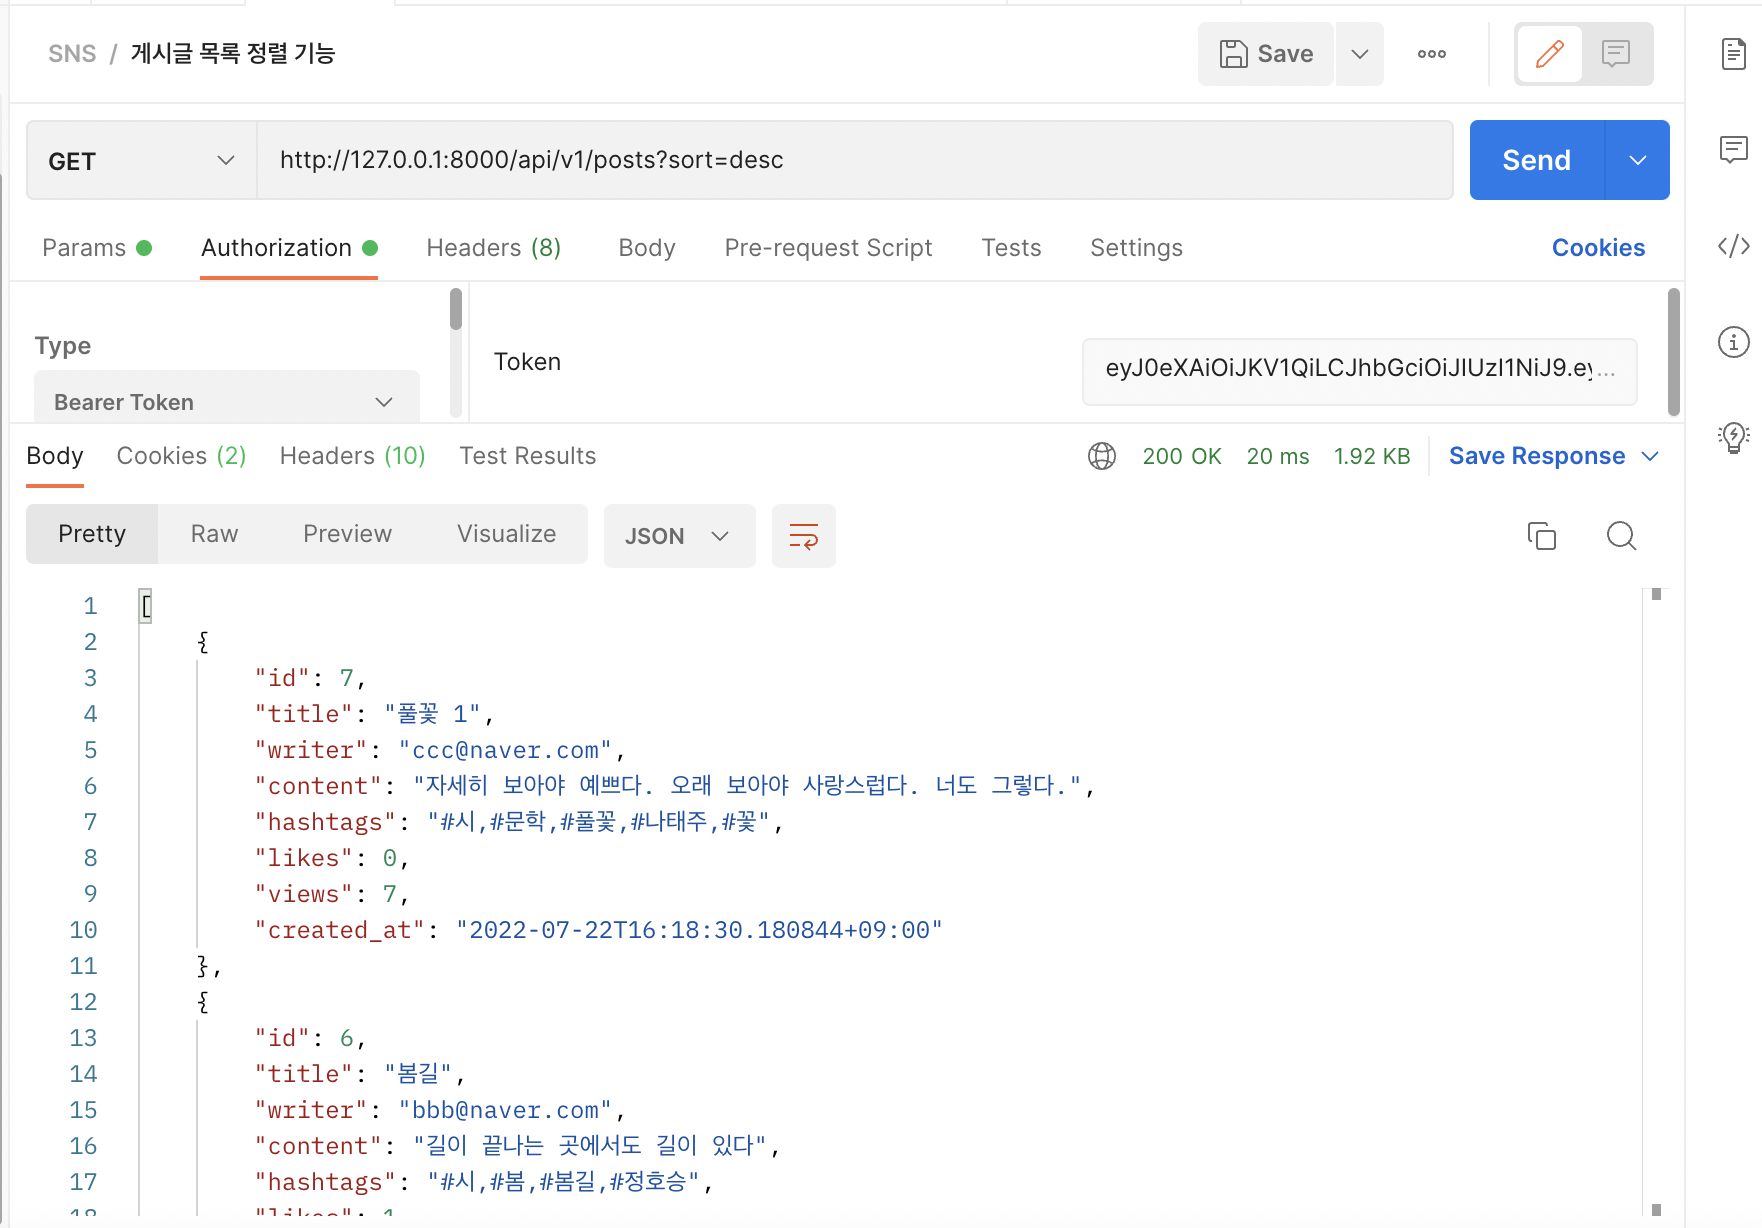Expand the Save options arrow

click(1360, 54)
